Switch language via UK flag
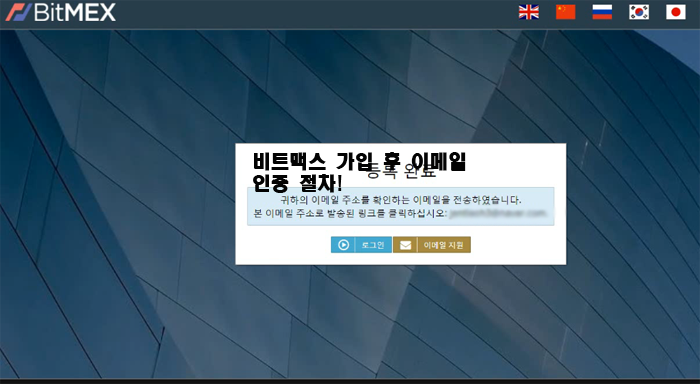The width and height of the screenshot is (700, 384). (x=529, y=12)
